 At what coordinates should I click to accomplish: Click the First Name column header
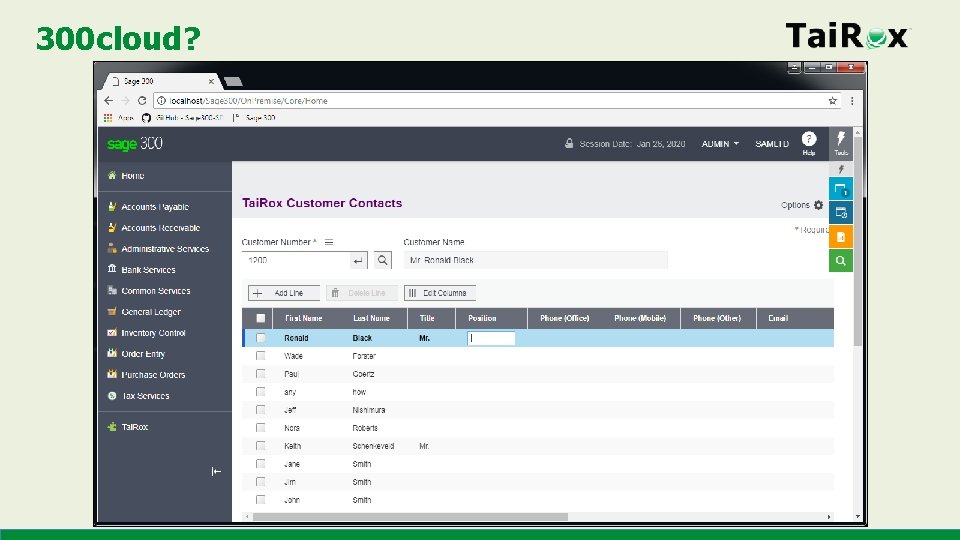pyautogui.click(x=303, y=318)
